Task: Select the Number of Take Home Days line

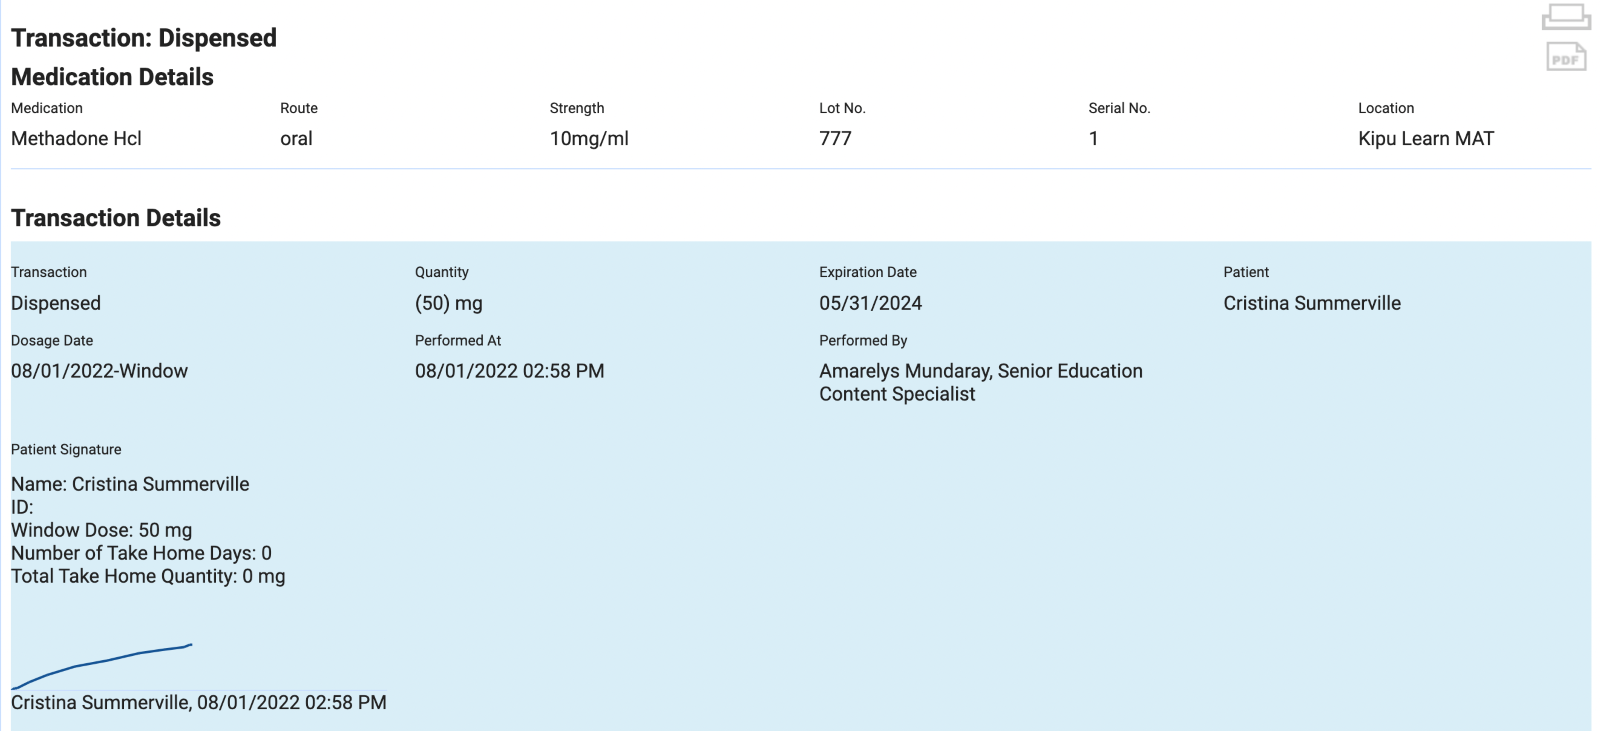Action: pos(141,553)
